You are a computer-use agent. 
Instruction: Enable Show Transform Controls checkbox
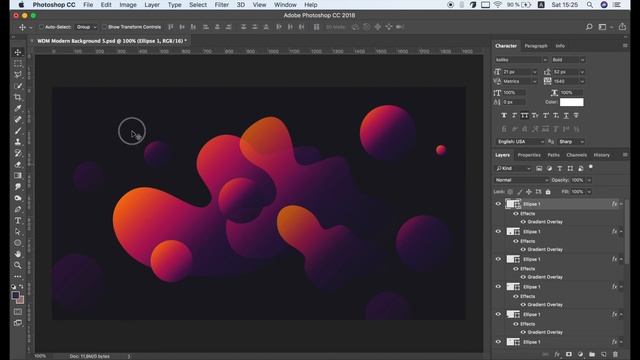[104, 27]
